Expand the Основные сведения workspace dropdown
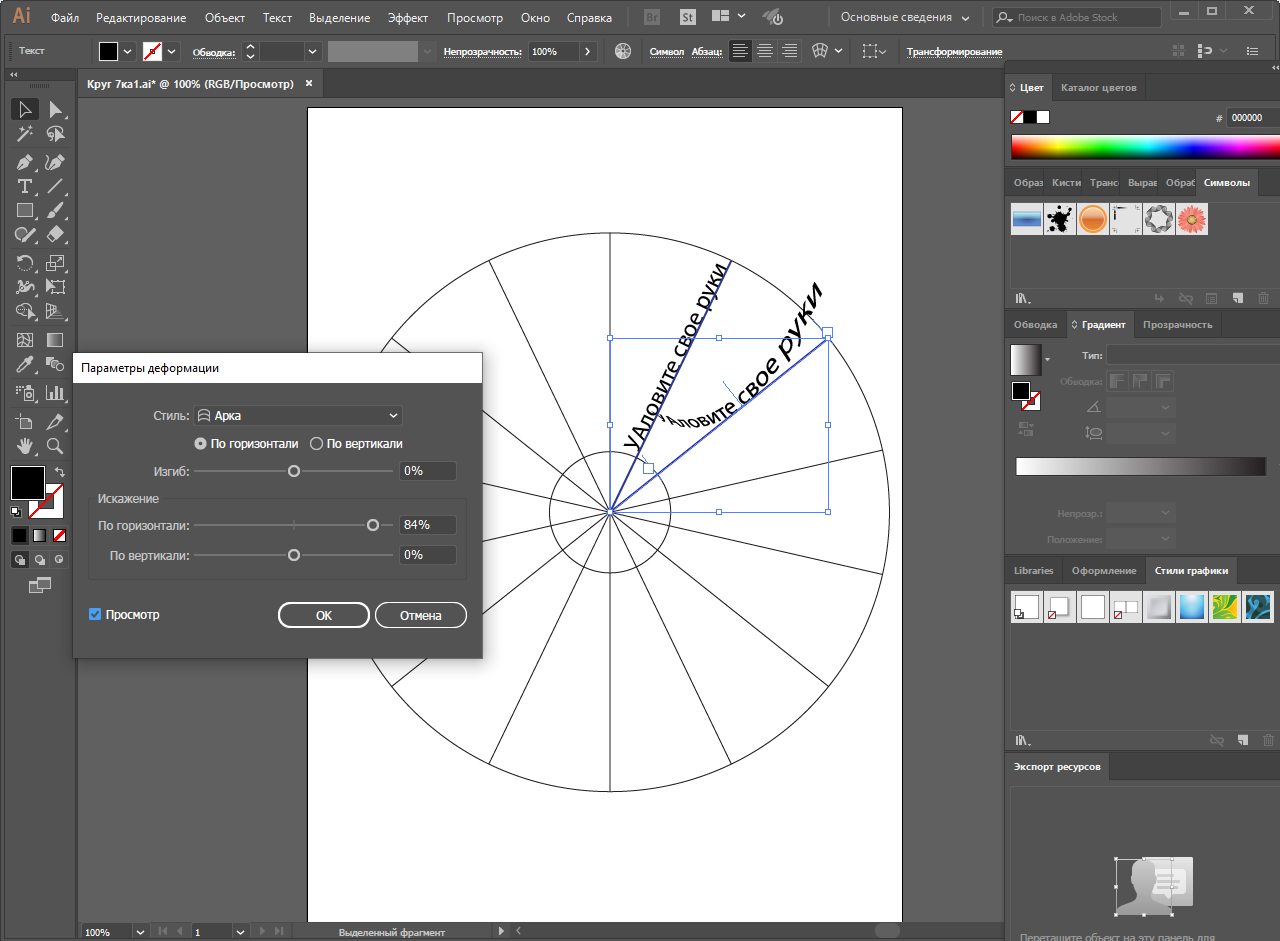 906,18
